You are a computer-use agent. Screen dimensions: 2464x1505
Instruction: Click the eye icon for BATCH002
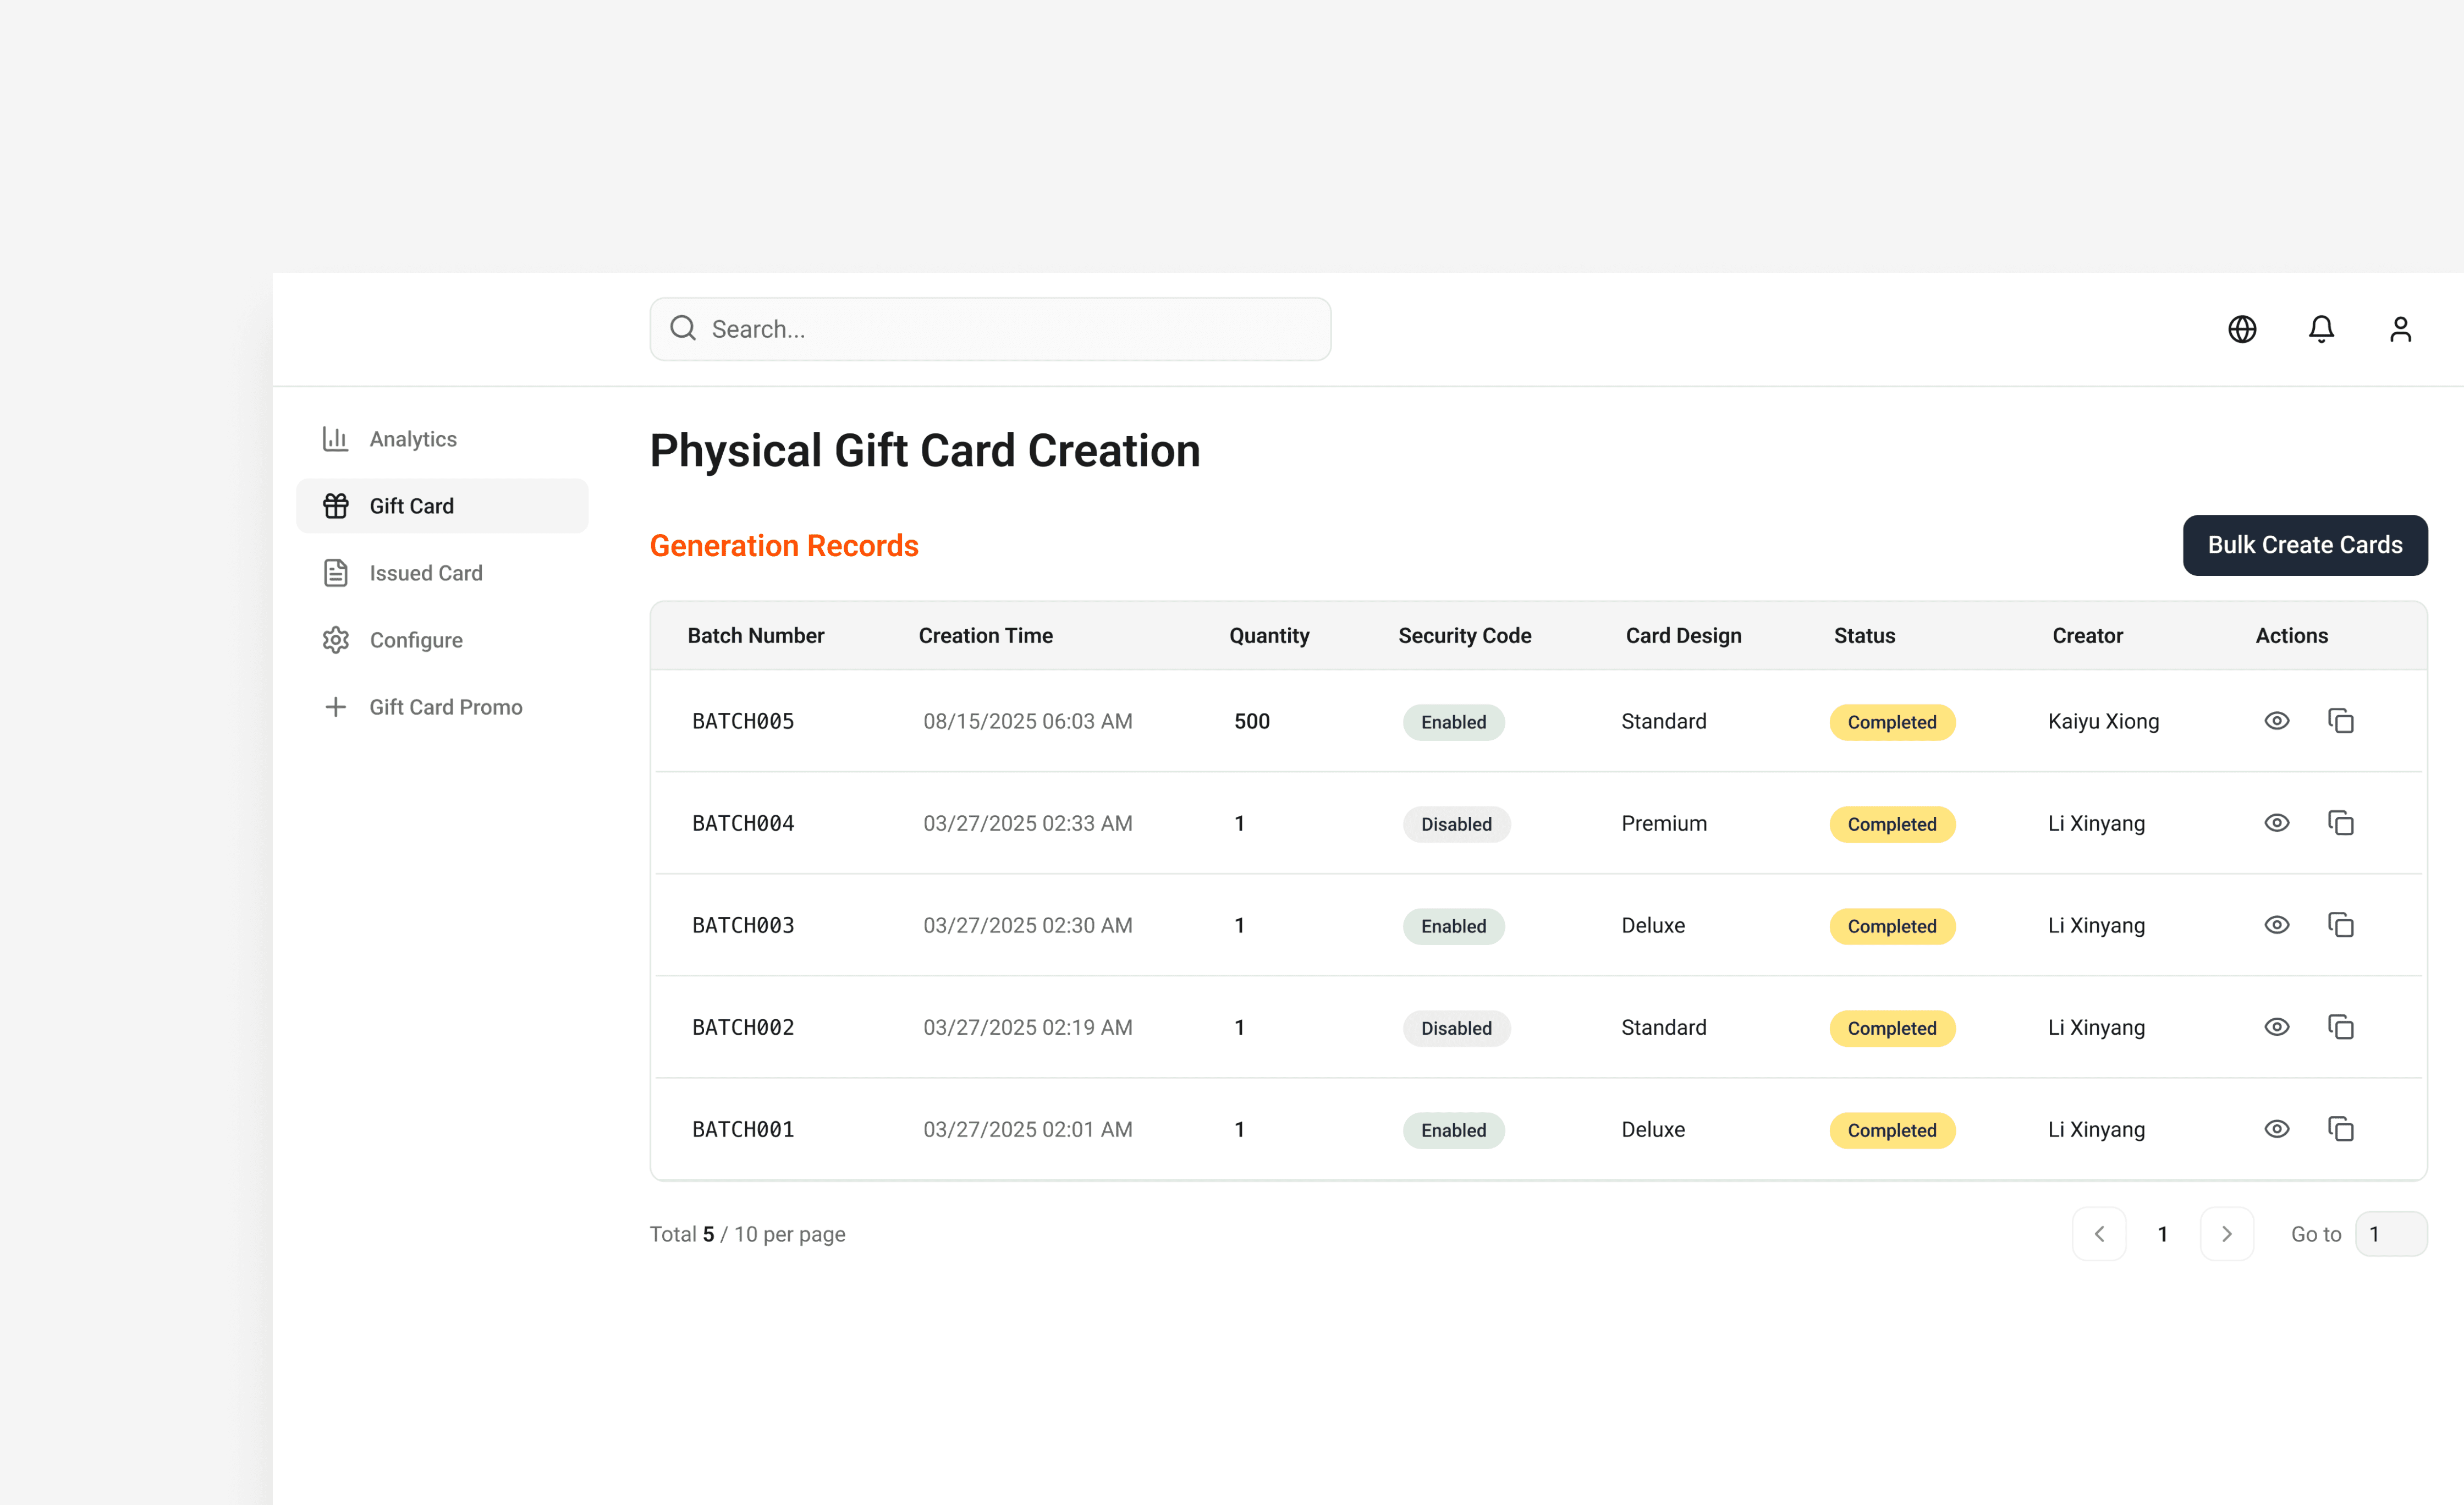tap(2277, 1027)
